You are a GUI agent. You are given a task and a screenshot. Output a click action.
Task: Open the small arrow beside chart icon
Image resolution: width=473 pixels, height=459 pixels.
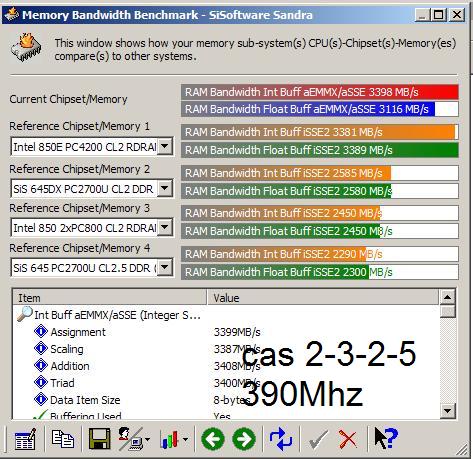tap(185, 440)
